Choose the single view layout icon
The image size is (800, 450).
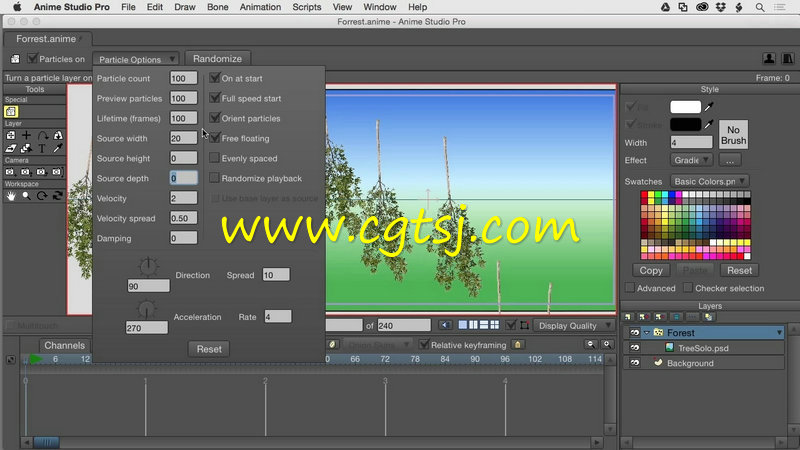[x=463, y=325]
